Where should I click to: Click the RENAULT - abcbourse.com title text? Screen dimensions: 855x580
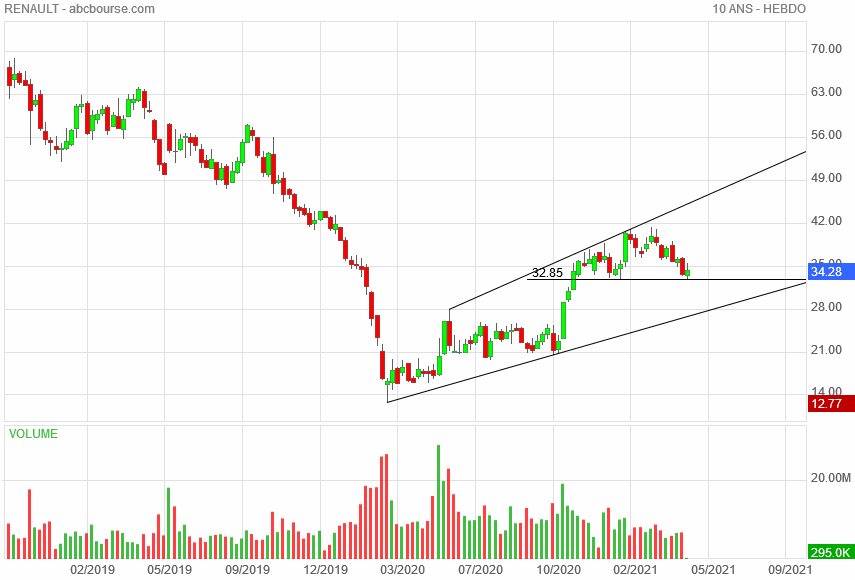[80, 9]
